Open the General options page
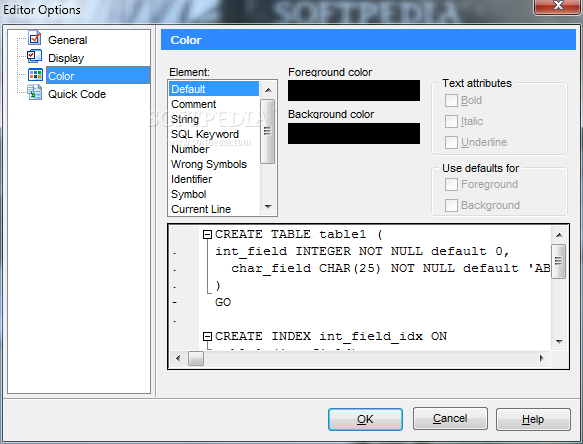Viewport: 583px width, 444px height. pos(68,40)
